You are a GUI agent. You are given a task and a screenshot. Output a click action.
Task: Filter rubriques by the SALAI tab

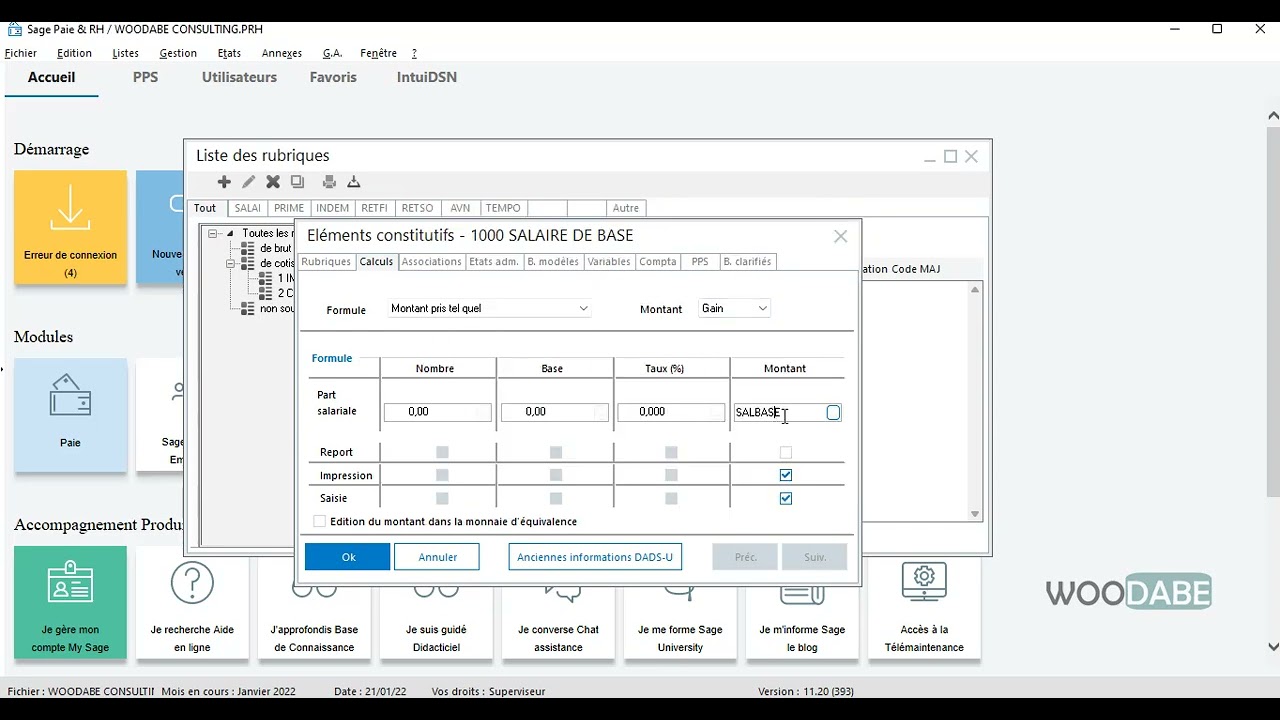[247, 208]
